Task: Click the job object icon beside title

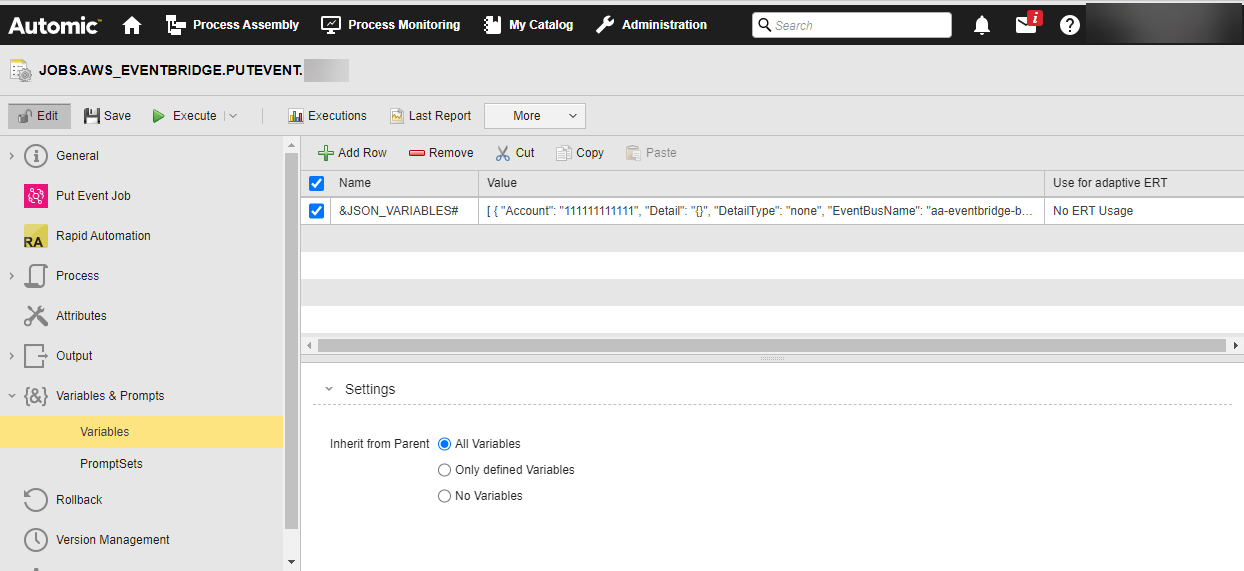Action: point(20,70)
